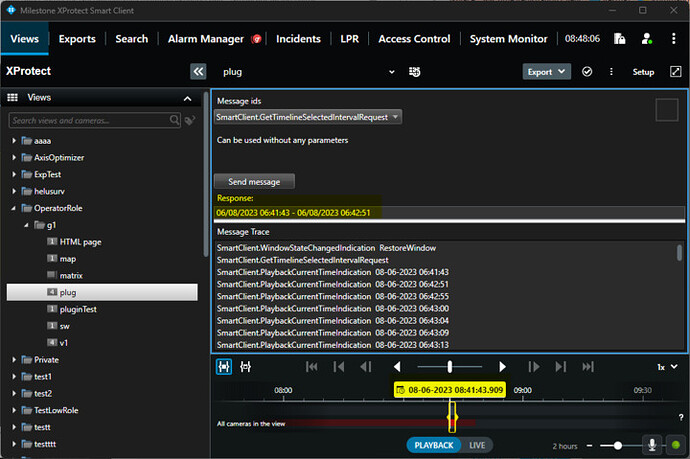Open the main settings and more menu

click(x=673, y=39)
